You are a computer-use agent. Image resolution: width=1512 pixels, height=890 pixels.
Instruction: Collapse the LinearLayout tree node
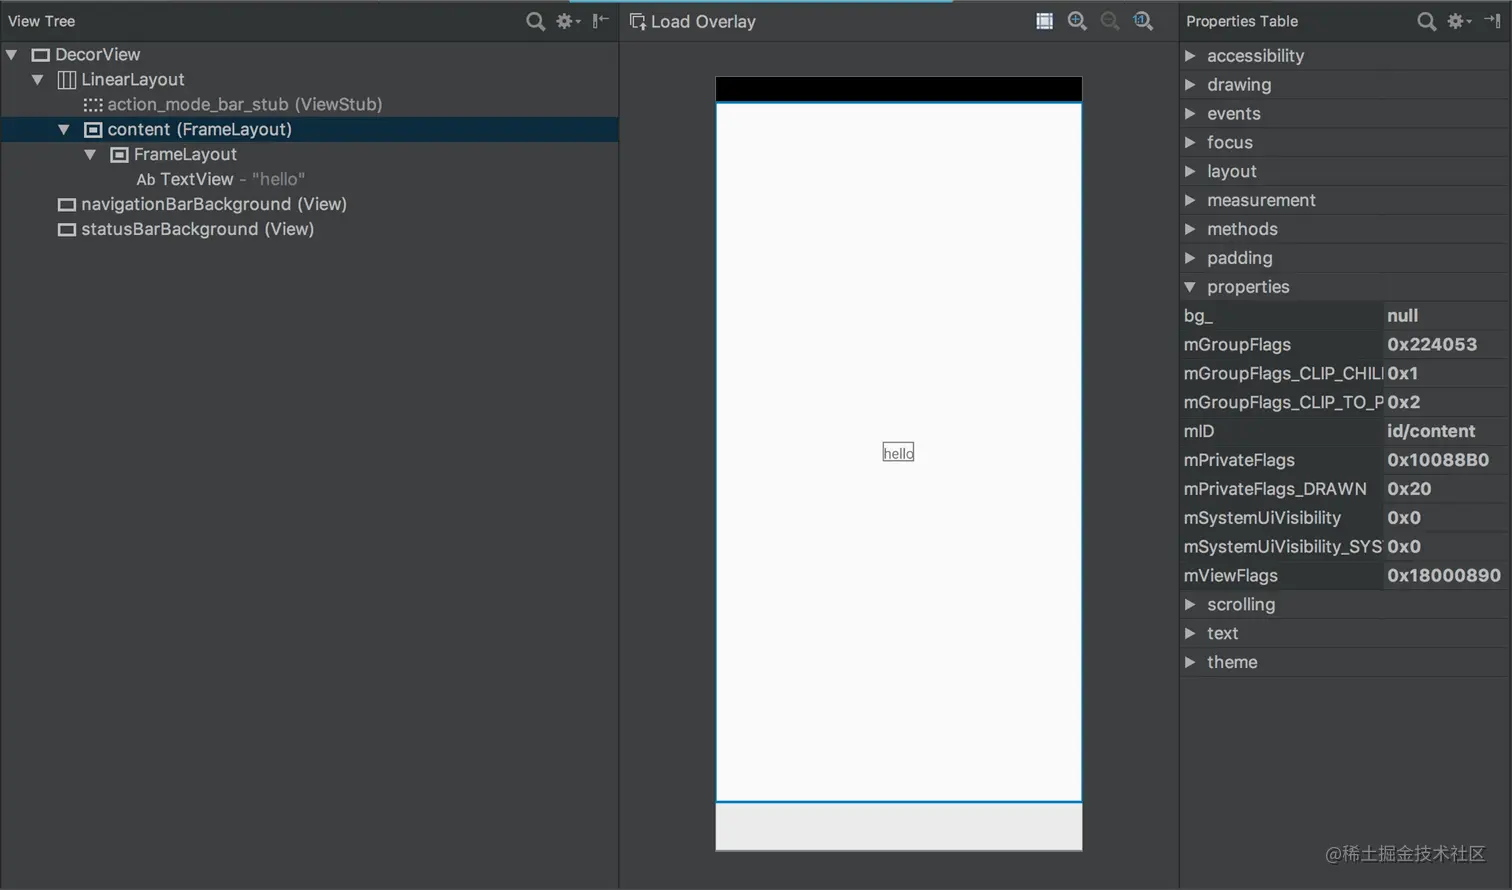click(x=38, y=79)
